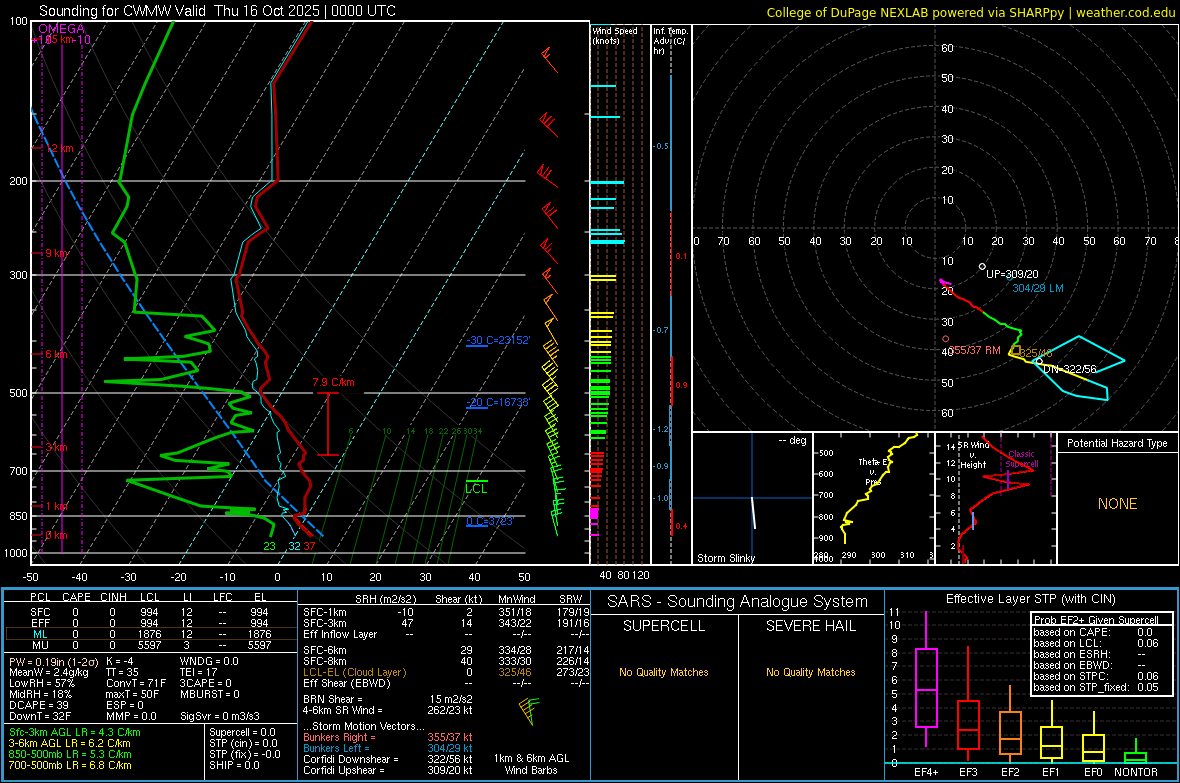Viewport: 1180px width, 783px height.
Task: Click the 'Effective Layer STP (with CIN)' title
Action: click(x=1030, y=599)
